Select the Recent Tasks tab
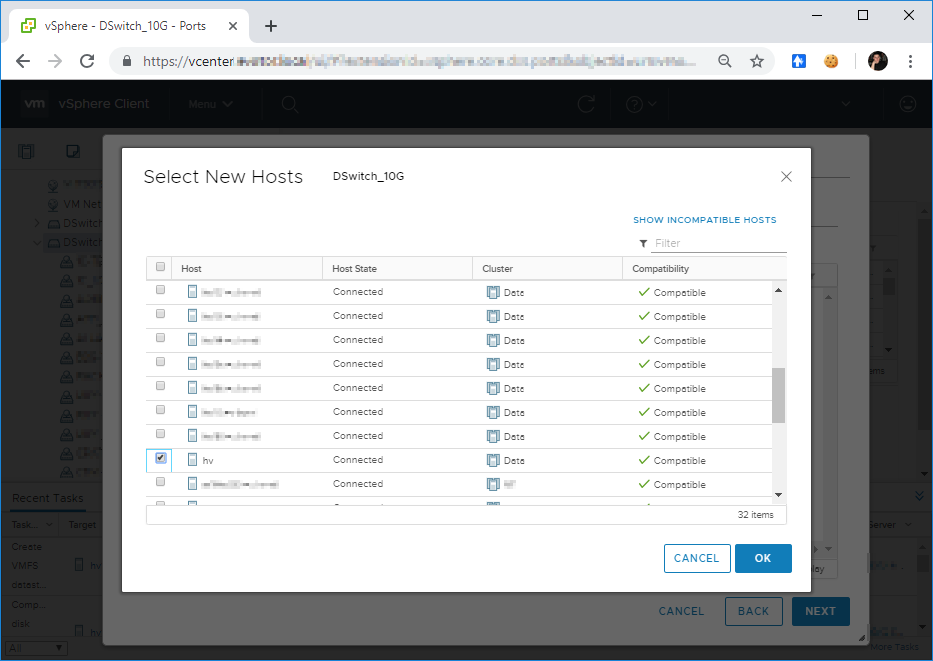 pyautogui.click(x=48, y=498)
